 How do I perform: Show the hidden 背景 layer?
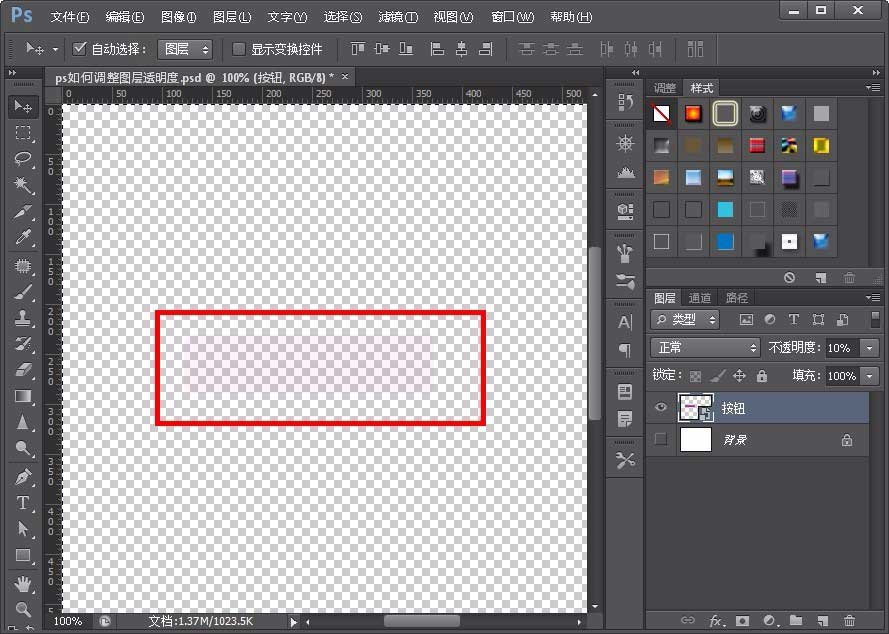pos(662,440)
